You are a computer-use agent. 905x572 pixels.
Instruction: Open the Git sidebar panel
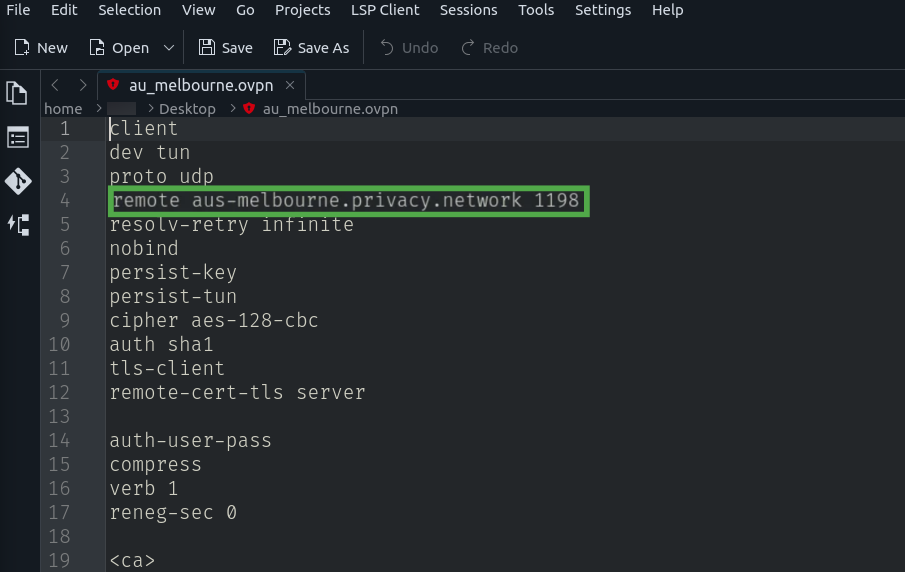(x=18, y=181)
